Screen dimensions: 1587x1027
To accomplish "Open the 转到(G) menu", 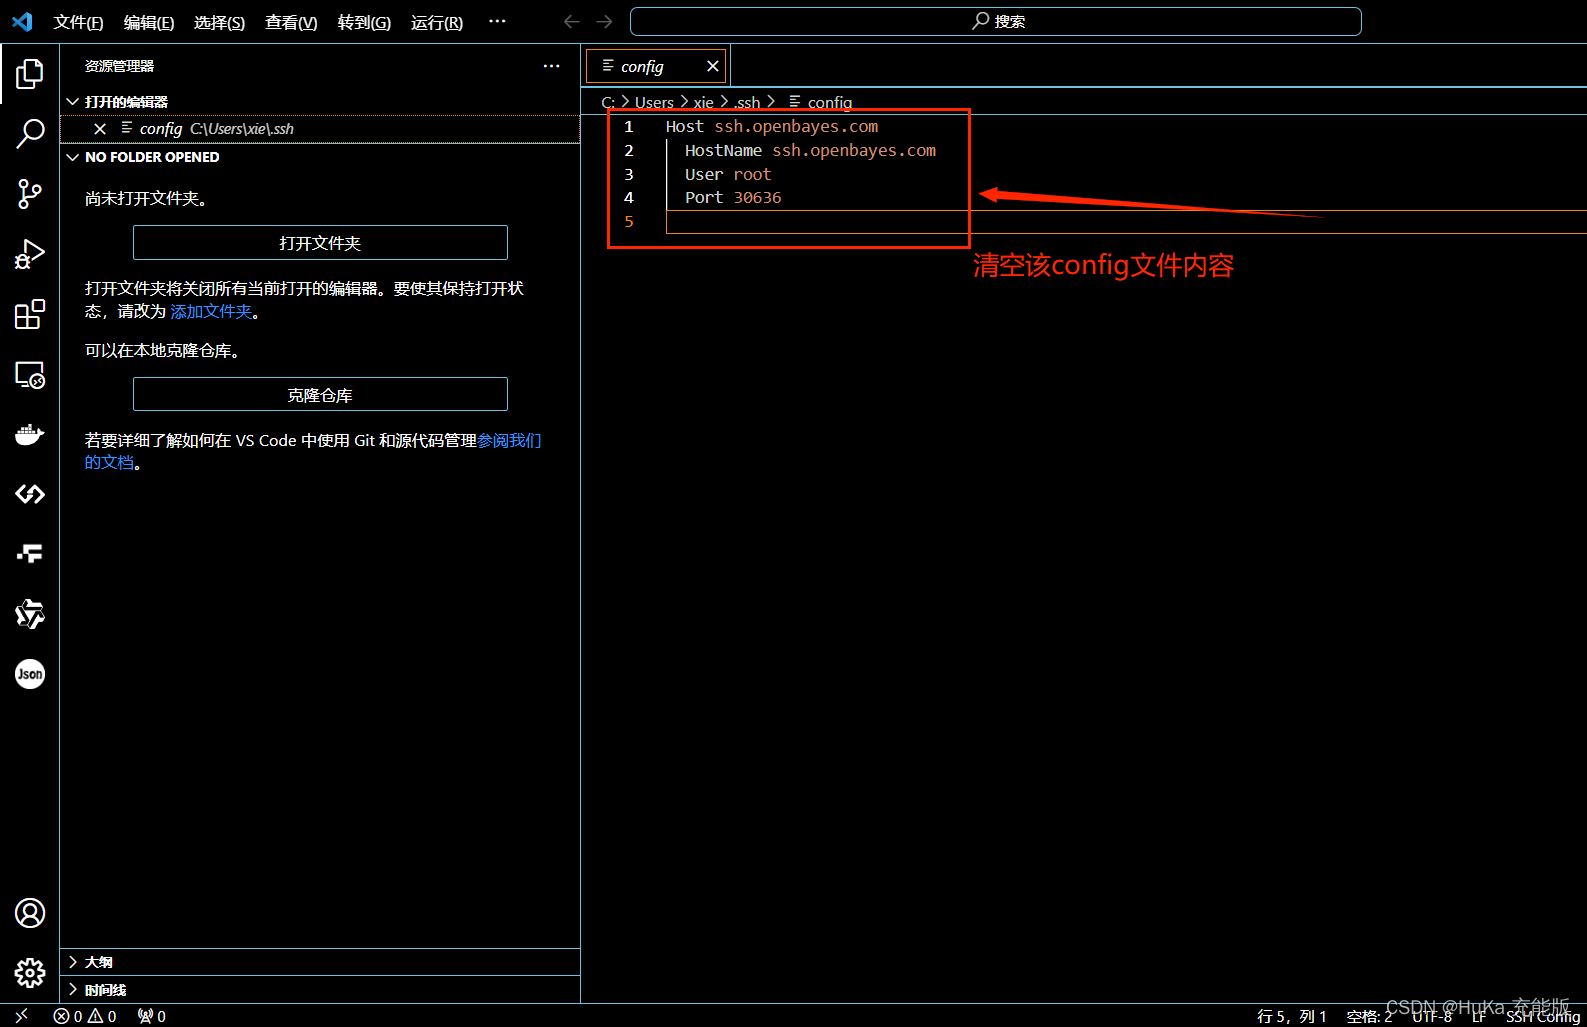I will (364, 22).
